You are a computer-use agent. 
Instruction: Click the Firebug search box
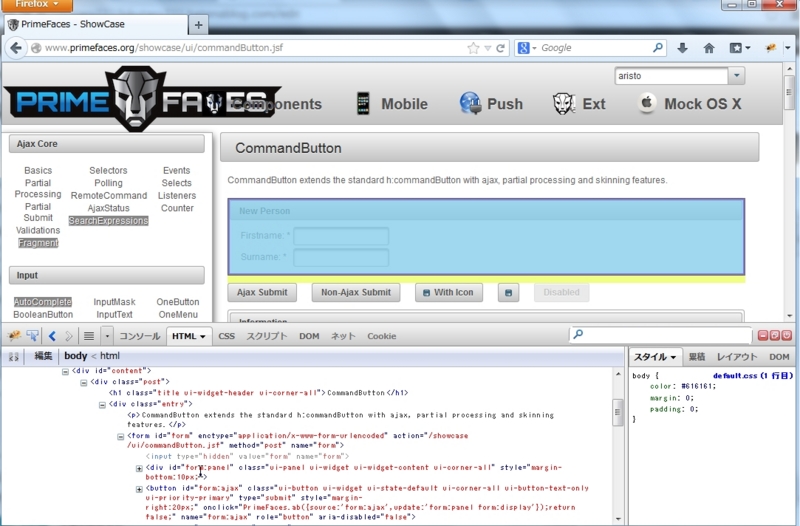point(661,335)
